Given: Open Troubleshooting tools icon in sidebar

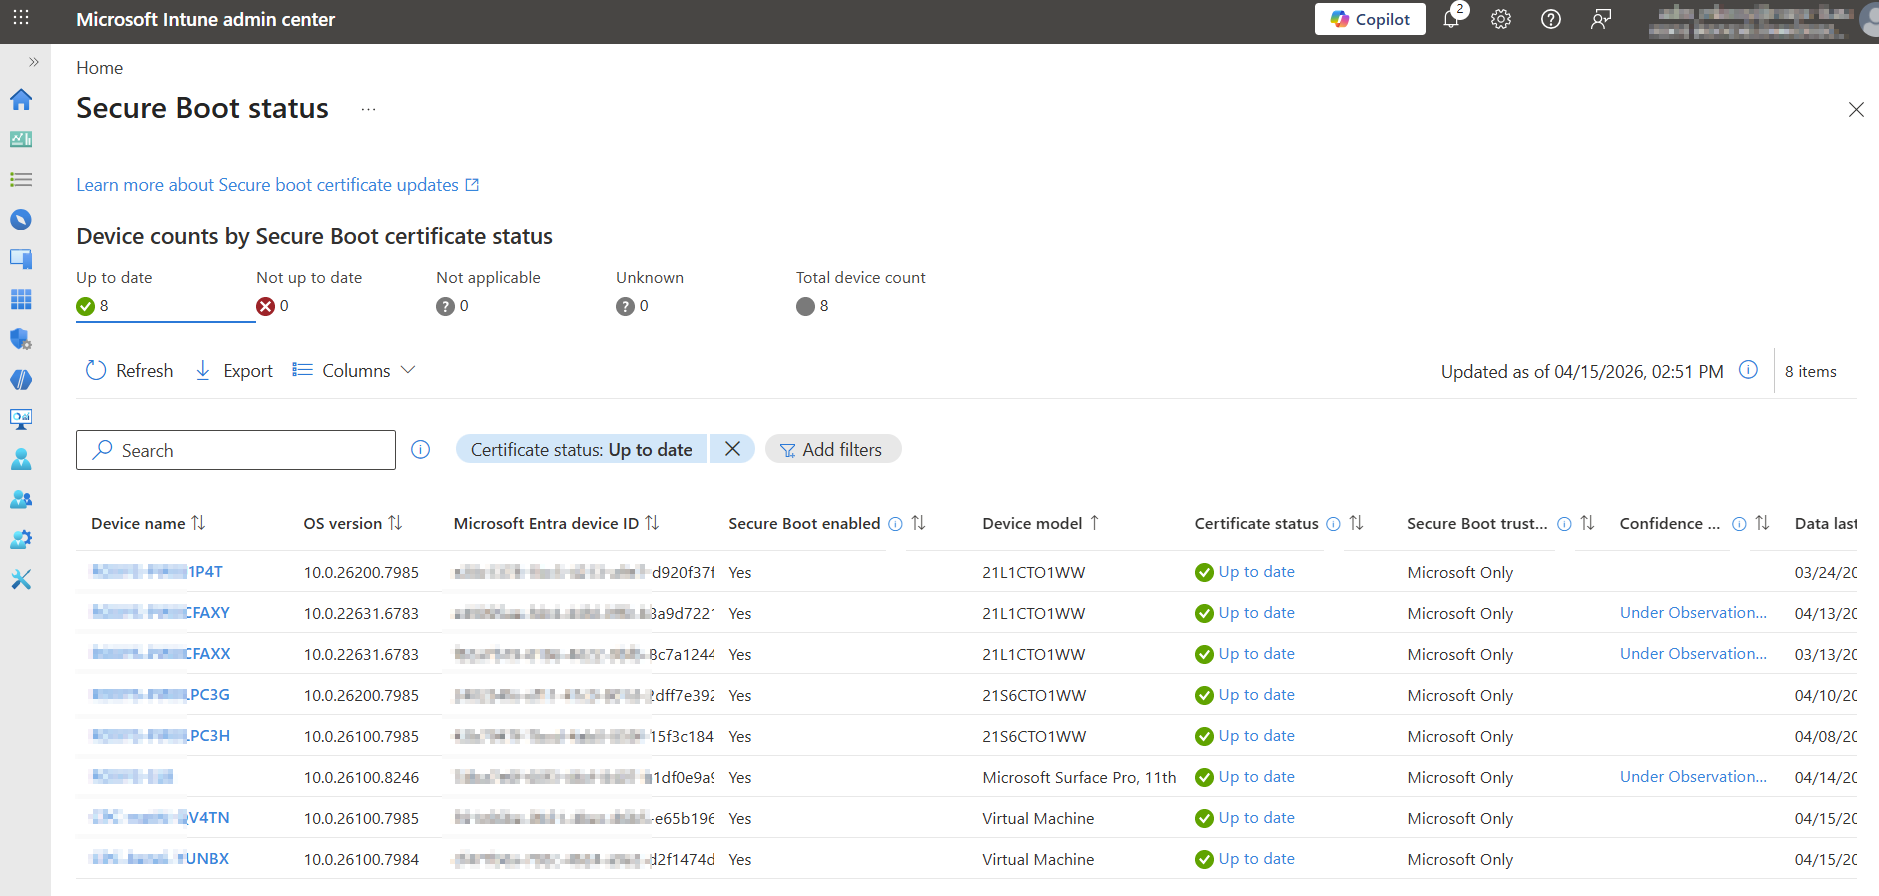Looking at the screenshot, I should (21, 579).
